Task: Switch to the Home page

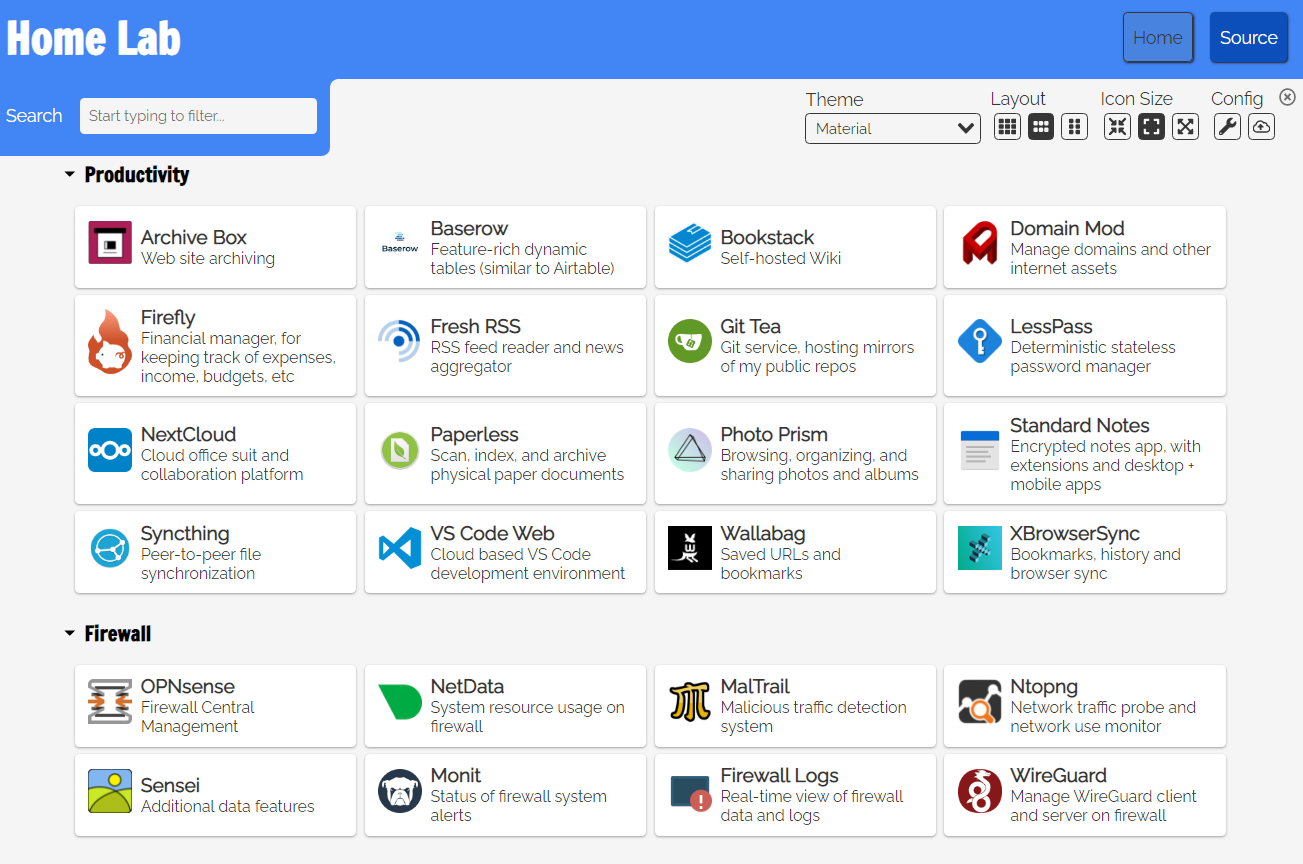Action: coord(1157,37)
